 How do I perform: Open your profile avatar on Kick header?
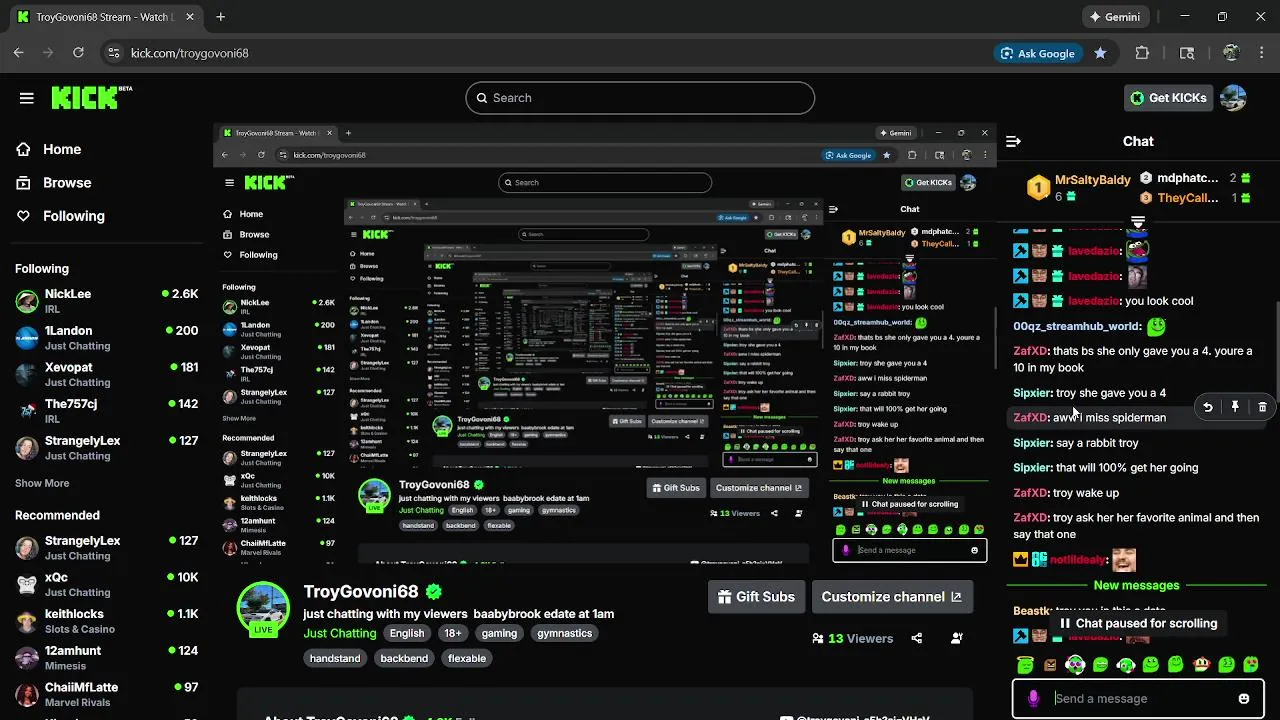(1234, 98)
